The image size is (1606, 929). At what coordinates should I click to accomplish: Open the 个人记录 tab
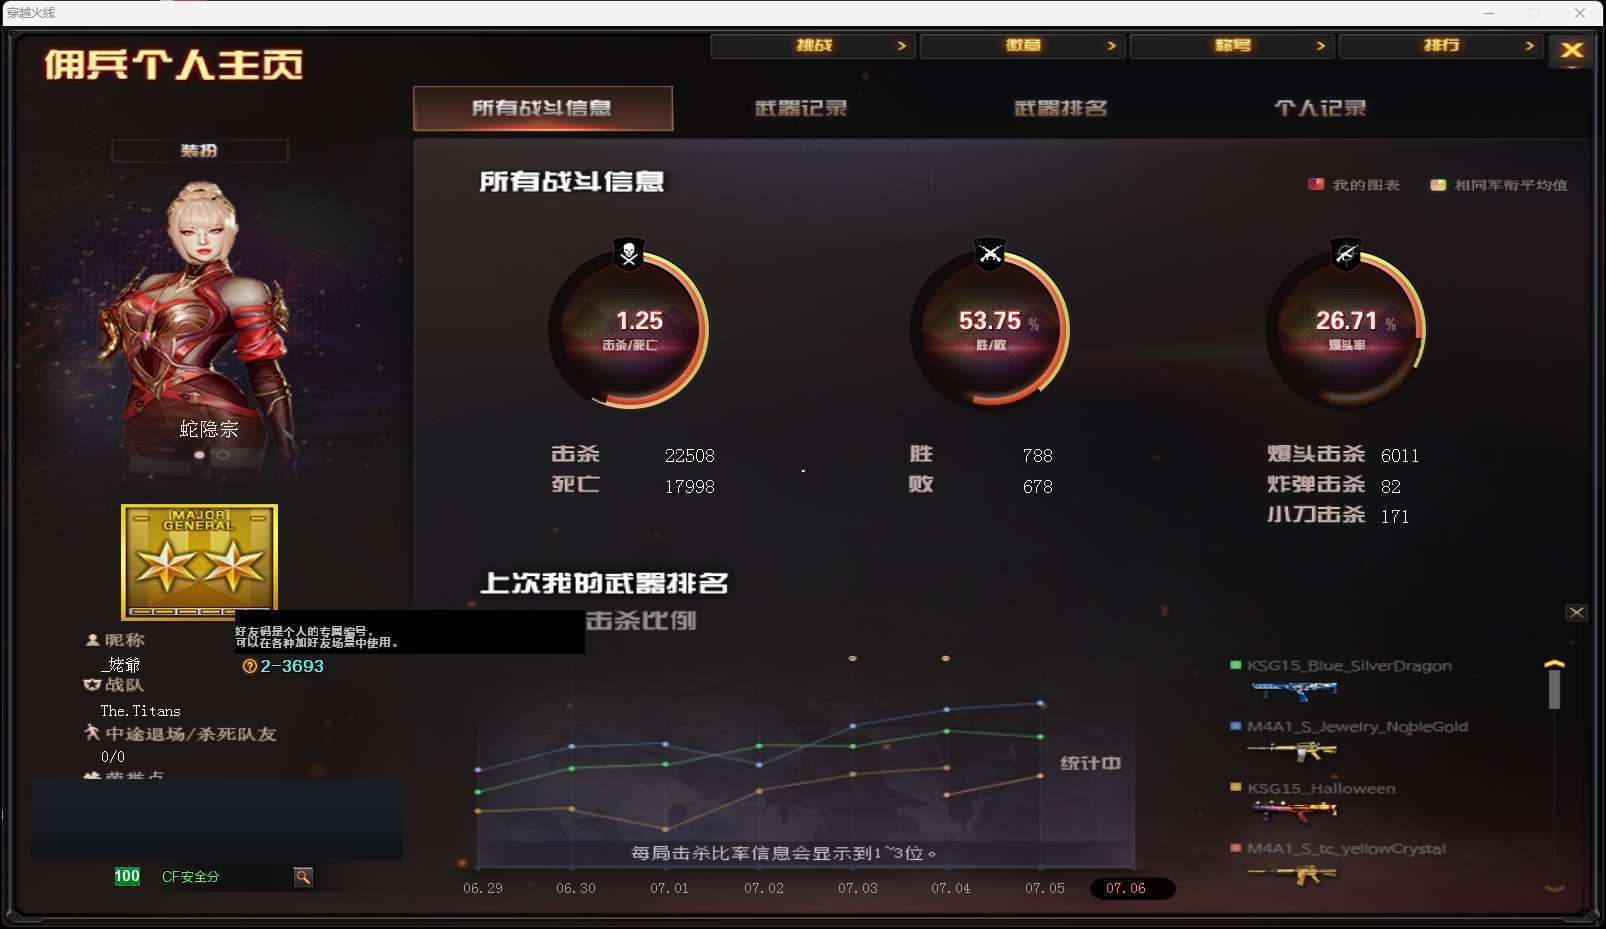point(1320,108)
